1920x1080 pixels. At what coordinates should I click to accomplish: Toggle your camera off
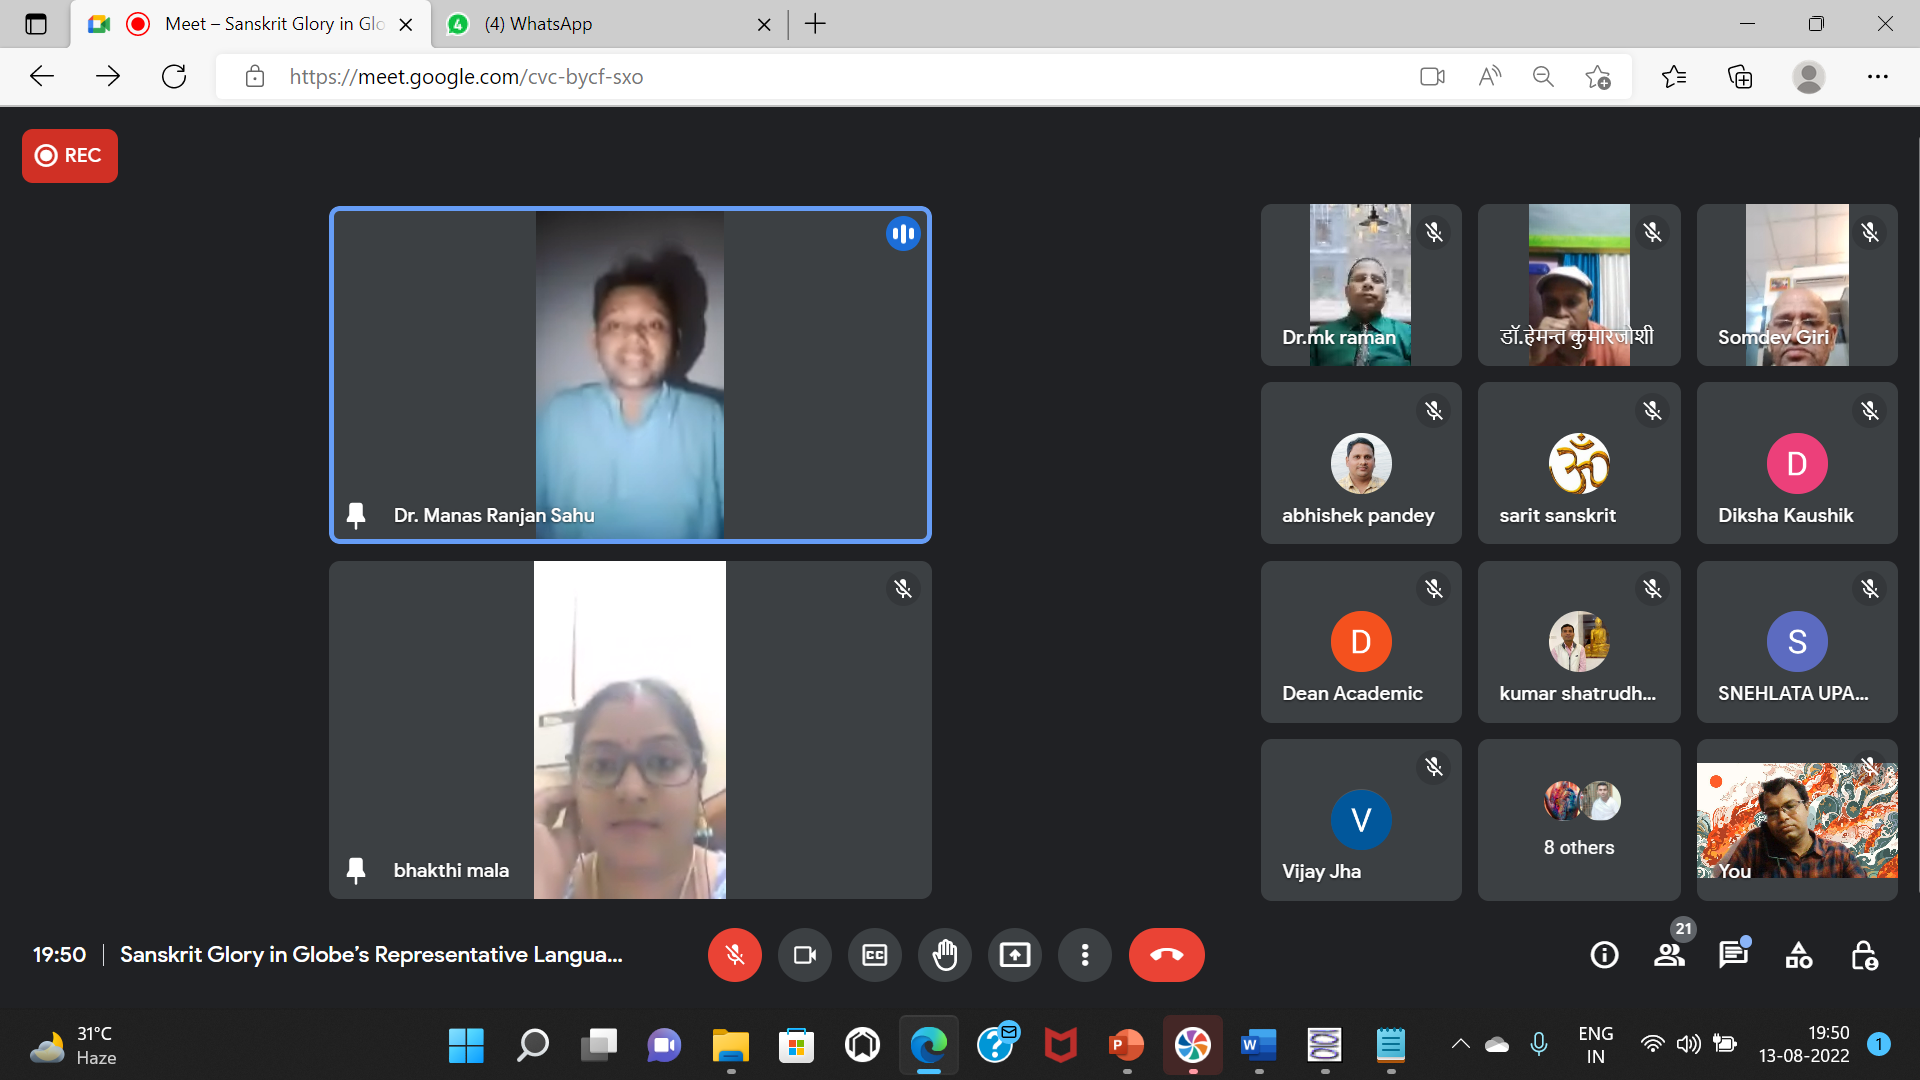tap(804, 955)
